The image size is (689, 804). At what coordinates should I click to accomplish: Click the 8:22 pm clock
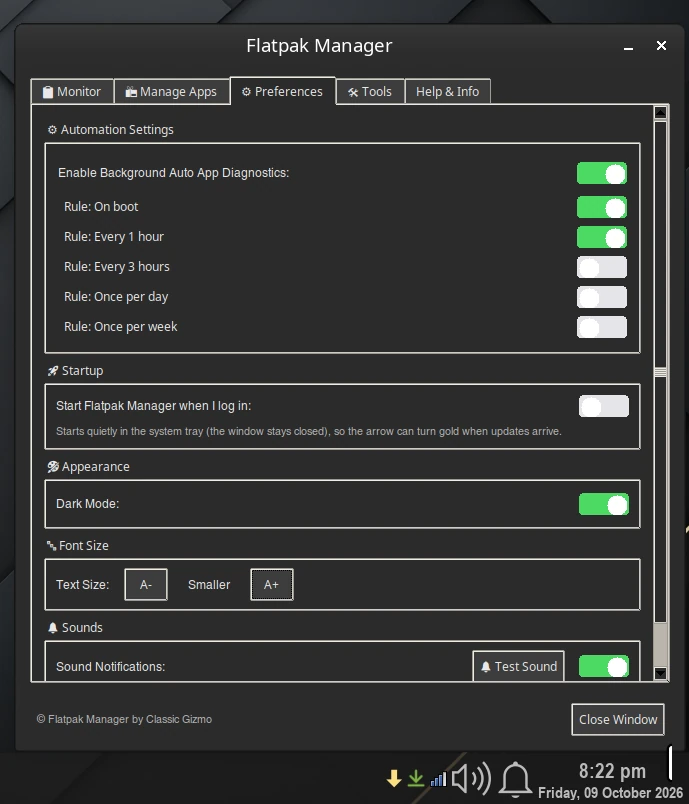(612, 771)
